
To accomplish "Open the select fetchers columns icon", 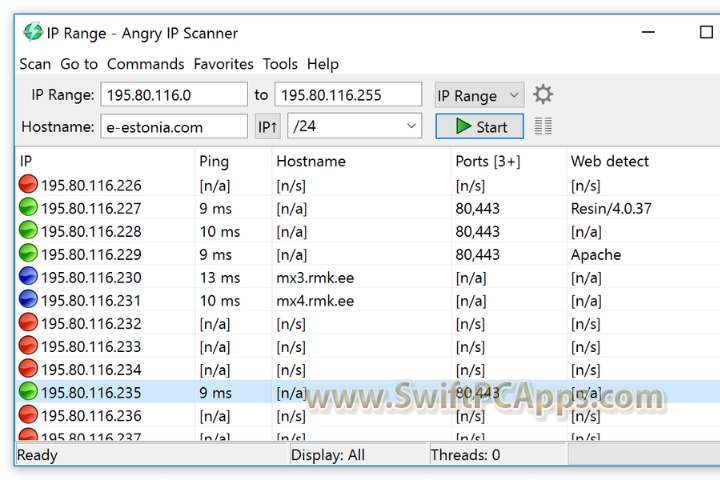I will [x=543, y=126].
